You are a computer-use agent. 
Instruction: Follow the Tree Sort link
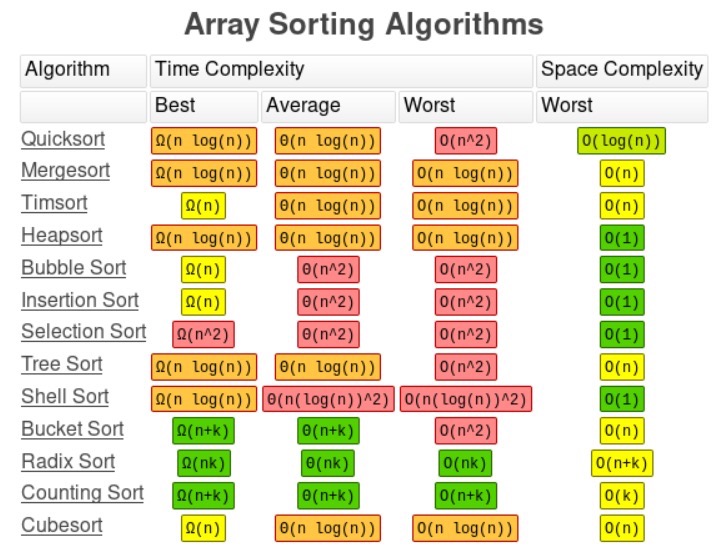click(62, 364)
